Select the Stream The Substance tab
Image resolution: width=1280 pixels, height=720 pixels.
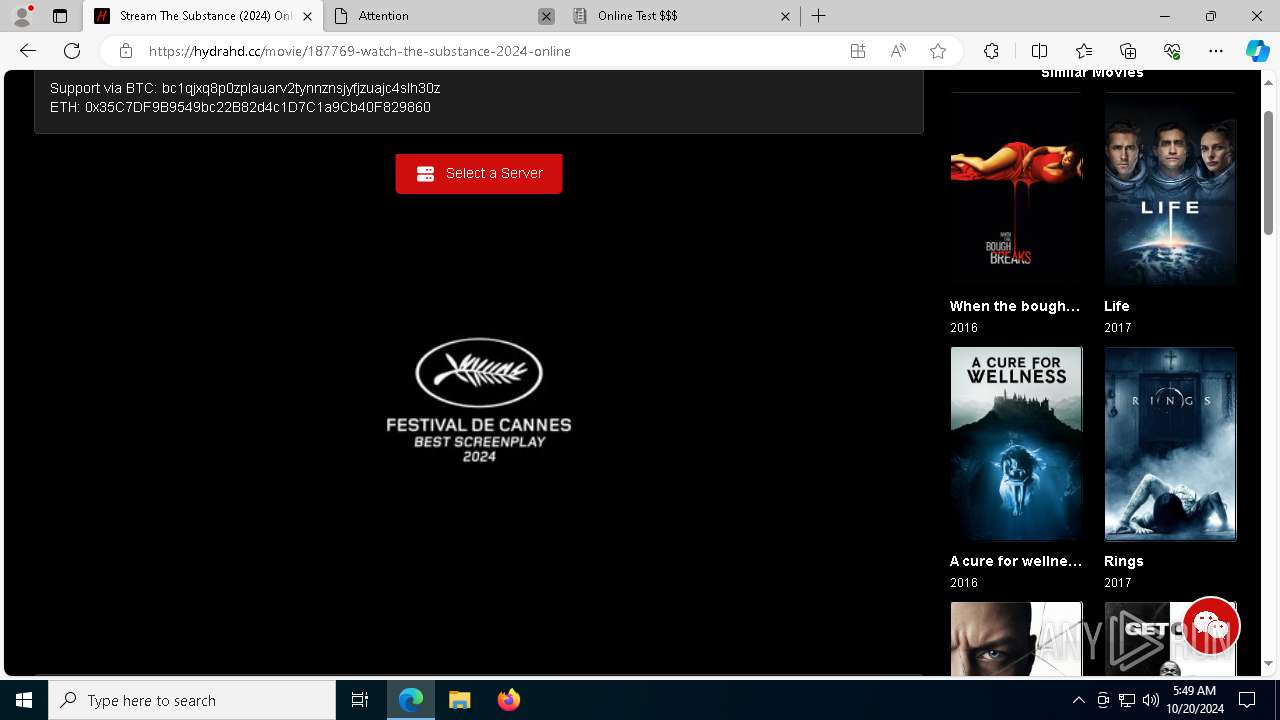[x=203, y=16]
